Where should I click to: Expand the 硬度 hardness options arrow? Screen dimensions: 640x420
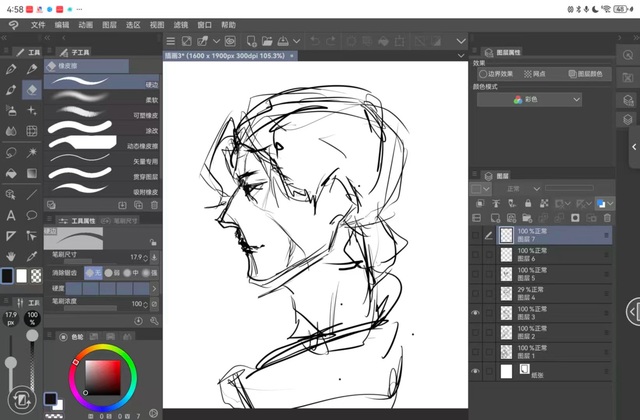click(x=156, y=288)
